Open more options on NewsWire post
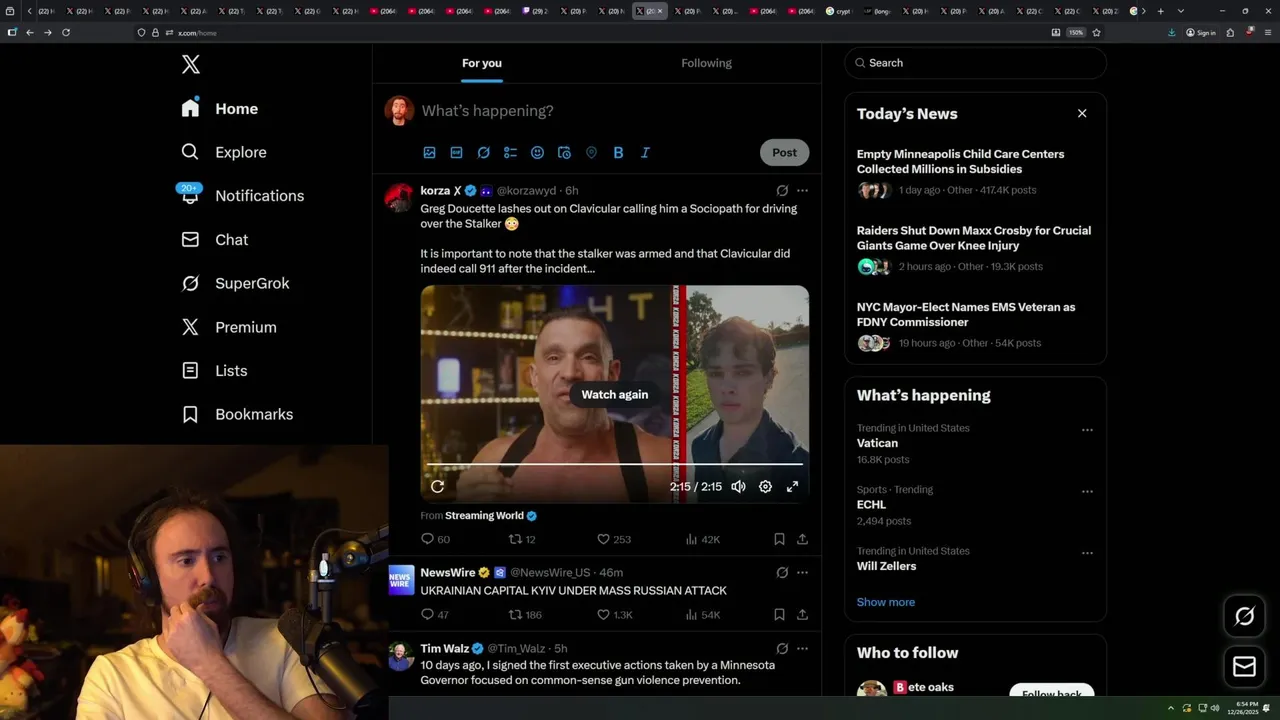The image size is (1280, 720). tap(802, 573)
